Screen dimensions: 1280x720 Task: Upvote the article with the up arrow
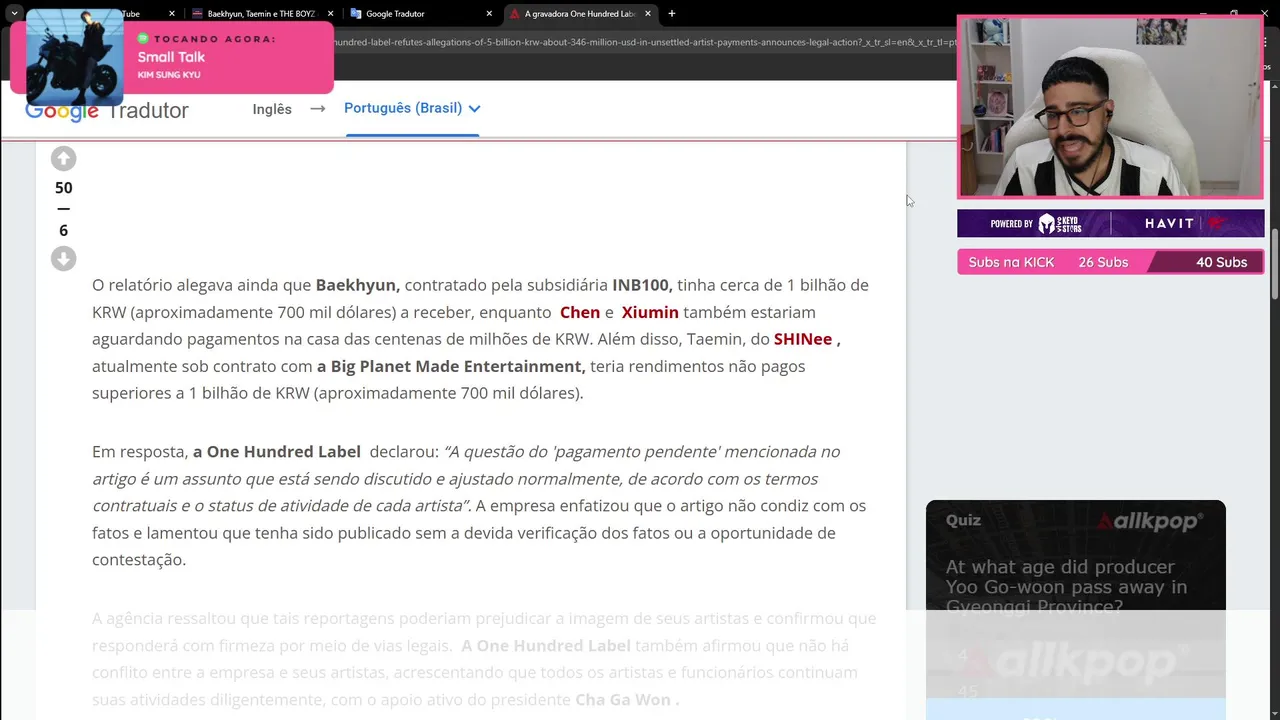pyautogui.click(x=63, y=158)
